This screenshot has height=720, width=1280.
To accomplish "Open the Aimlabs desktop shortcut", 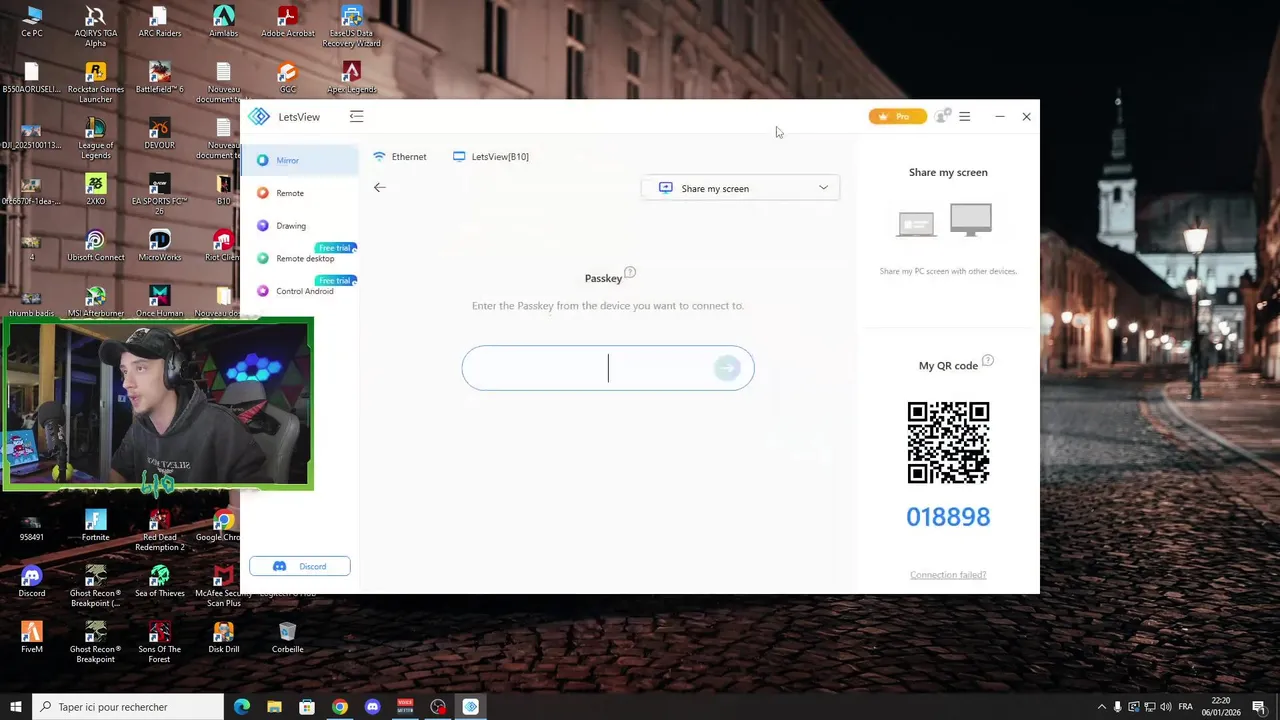I will (224, 22).
